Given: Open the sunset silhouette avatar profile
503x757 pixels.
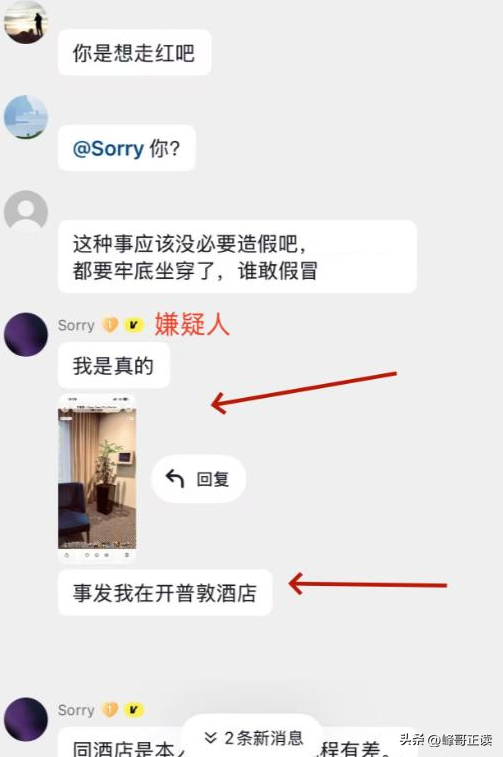Looking at the screenshot, I should pyautogui.click(x=26, y=22).
